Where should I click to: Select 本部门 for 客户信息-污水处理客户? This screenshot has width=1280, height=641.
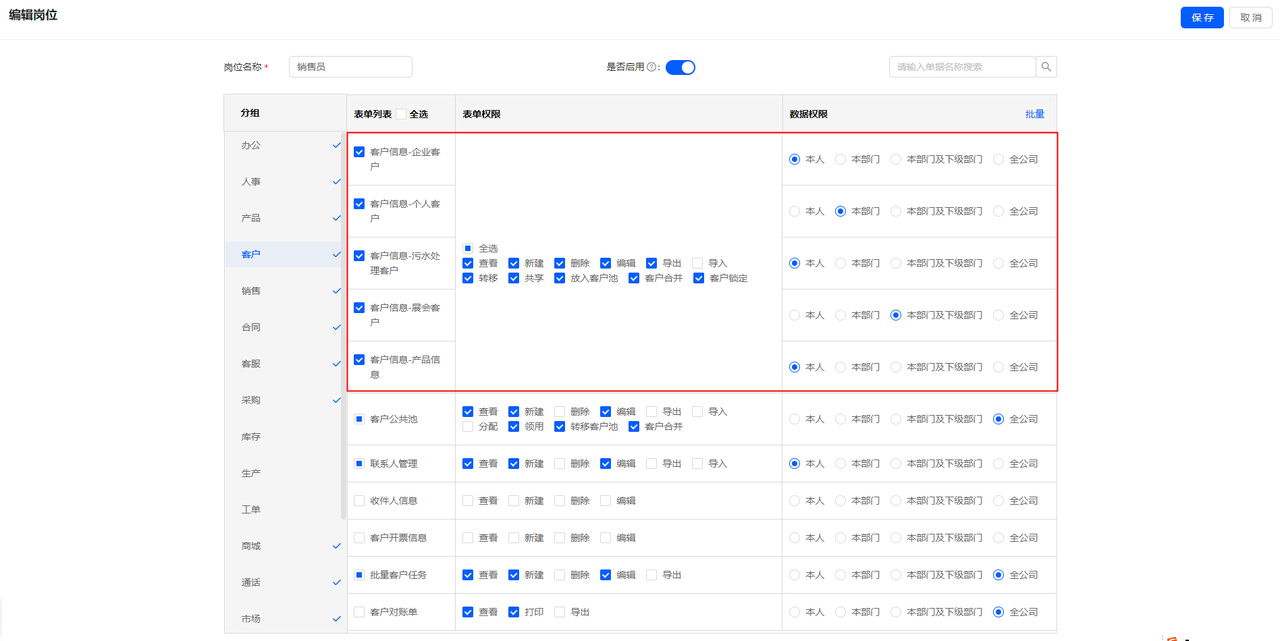(x=840, y=263)
